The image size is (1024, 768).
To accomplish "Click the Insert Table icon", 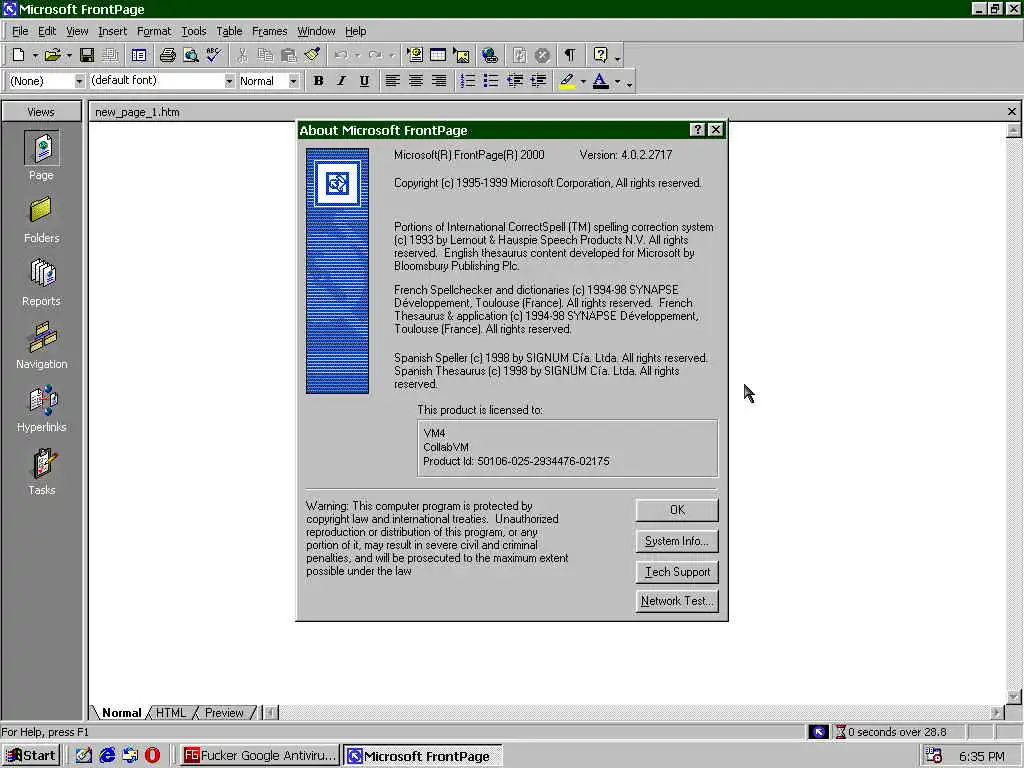I will pos(438,56).
